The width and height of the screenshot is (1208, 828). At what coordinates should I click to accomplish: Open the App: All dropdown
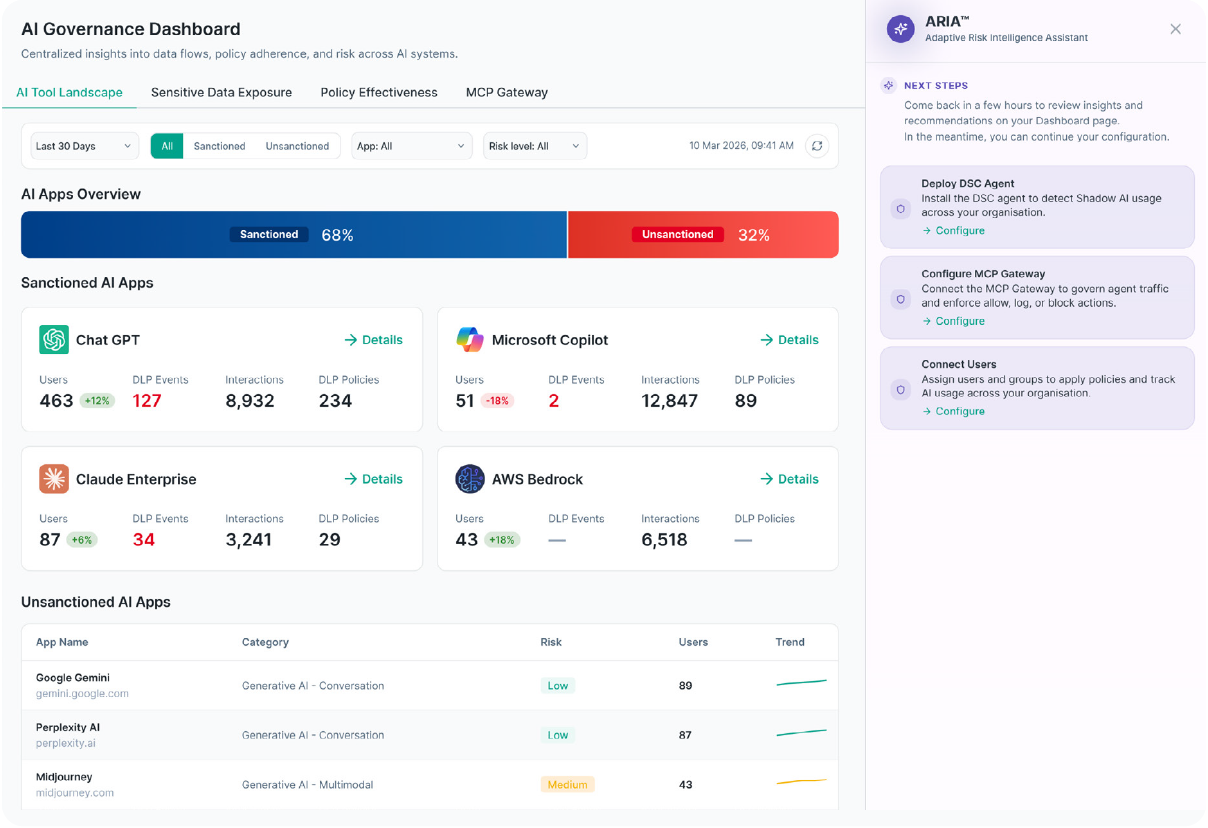[411, 146]
